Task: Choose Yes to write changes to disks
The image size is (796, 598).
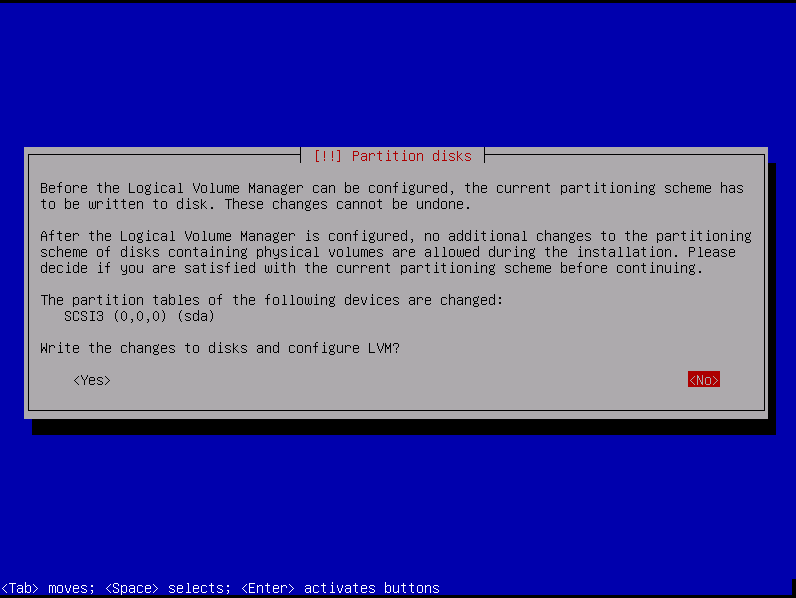Action: coord(92,380)
